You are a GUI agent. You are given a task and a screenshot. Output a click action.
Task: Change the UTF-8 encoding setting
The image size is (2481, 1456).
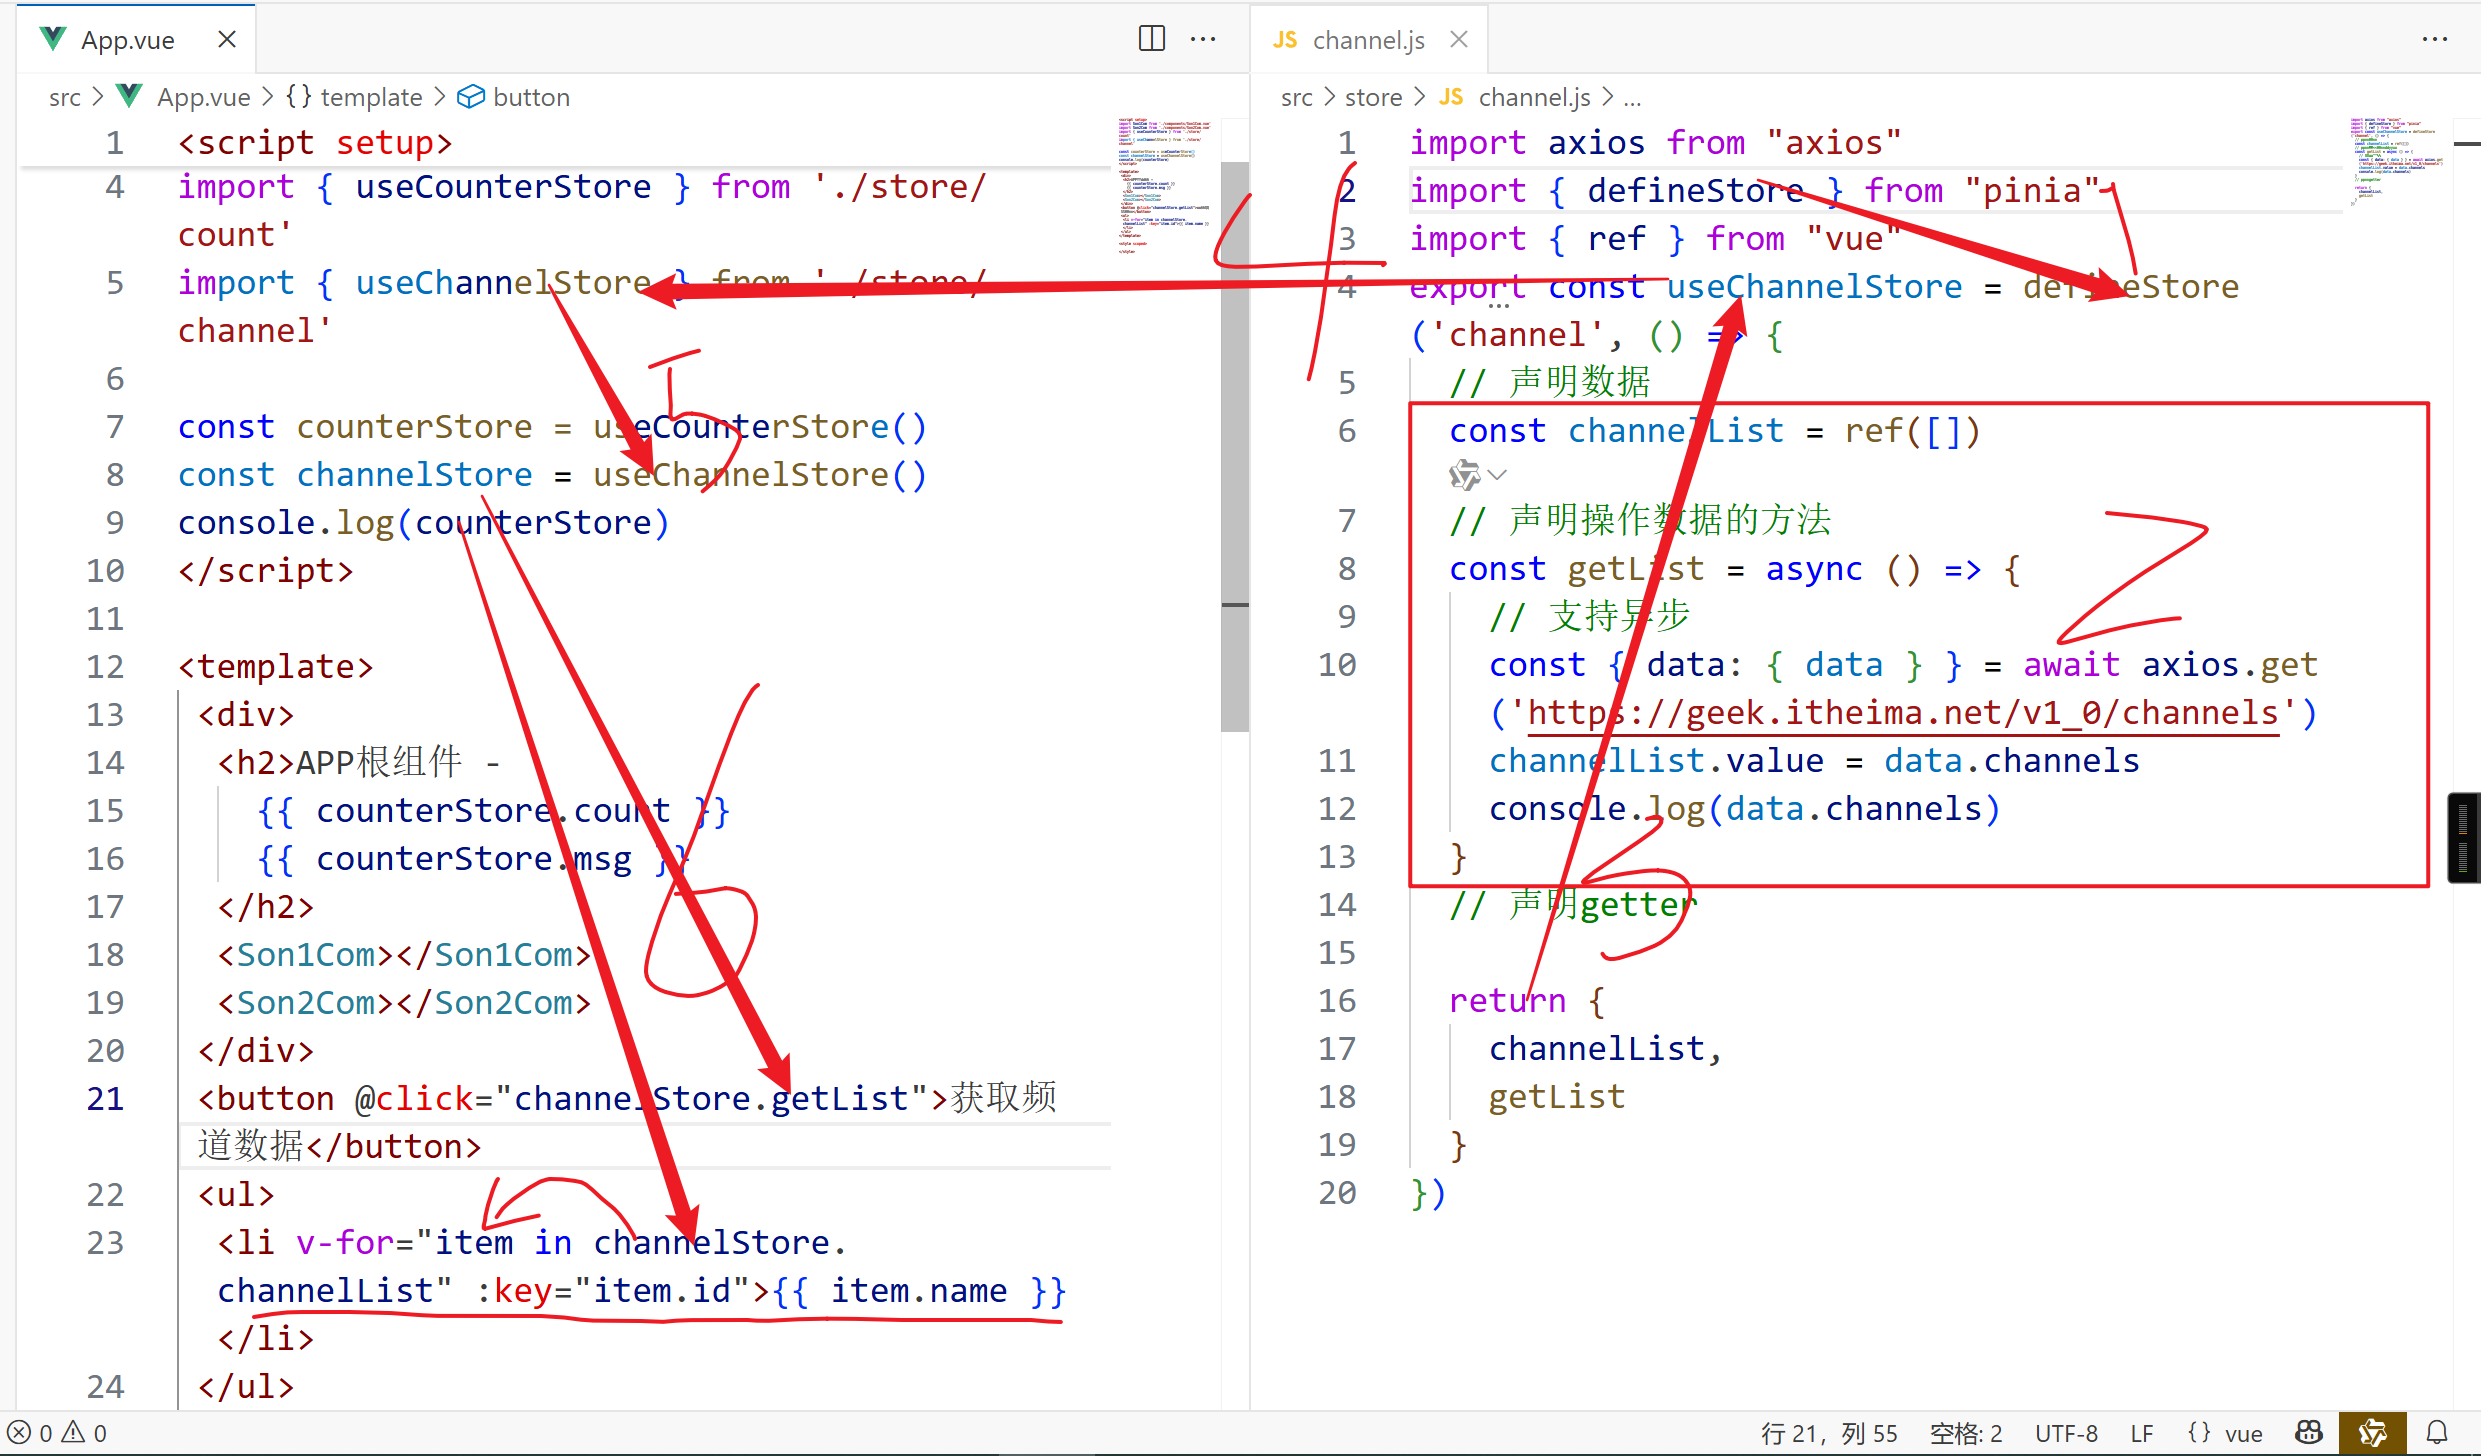tap(2066, 1433)
